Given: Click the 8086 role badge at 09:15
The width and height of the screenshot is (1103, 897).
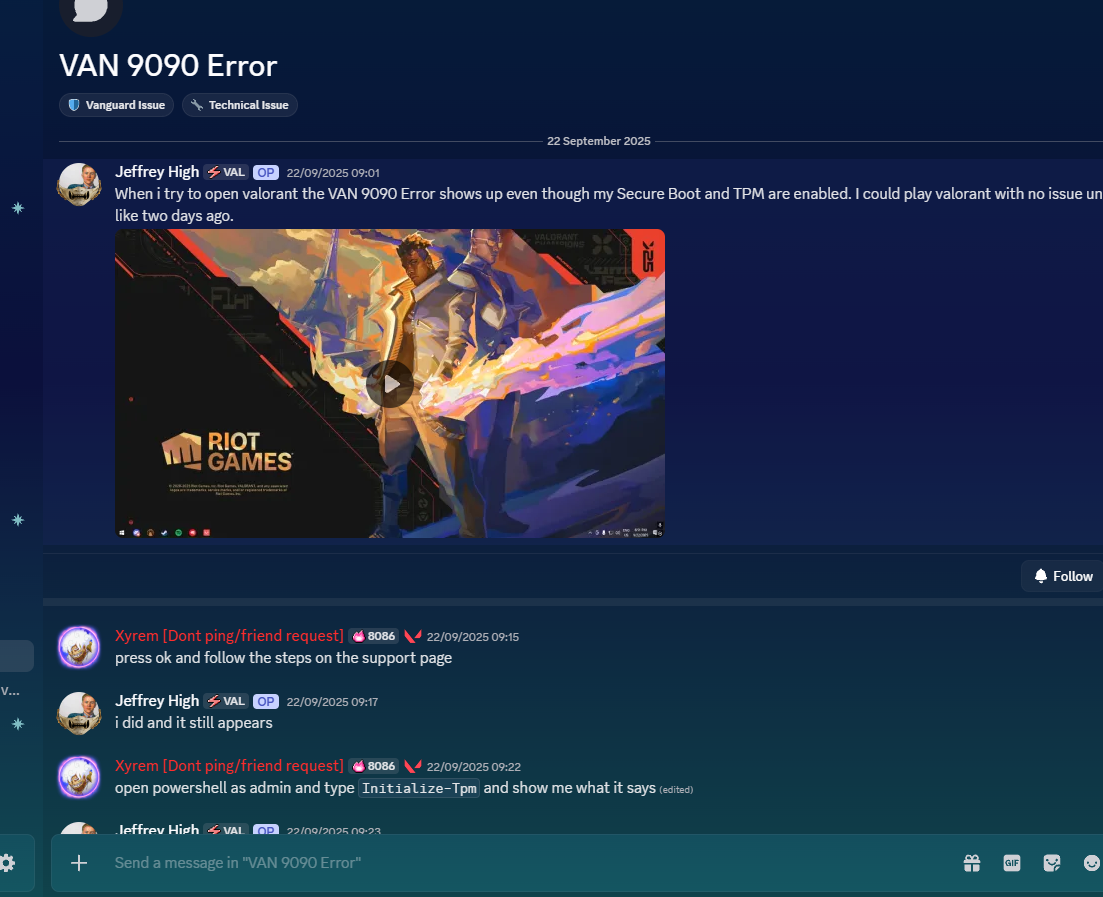Looking at the screenshot, I should click(x=374, y=636).
